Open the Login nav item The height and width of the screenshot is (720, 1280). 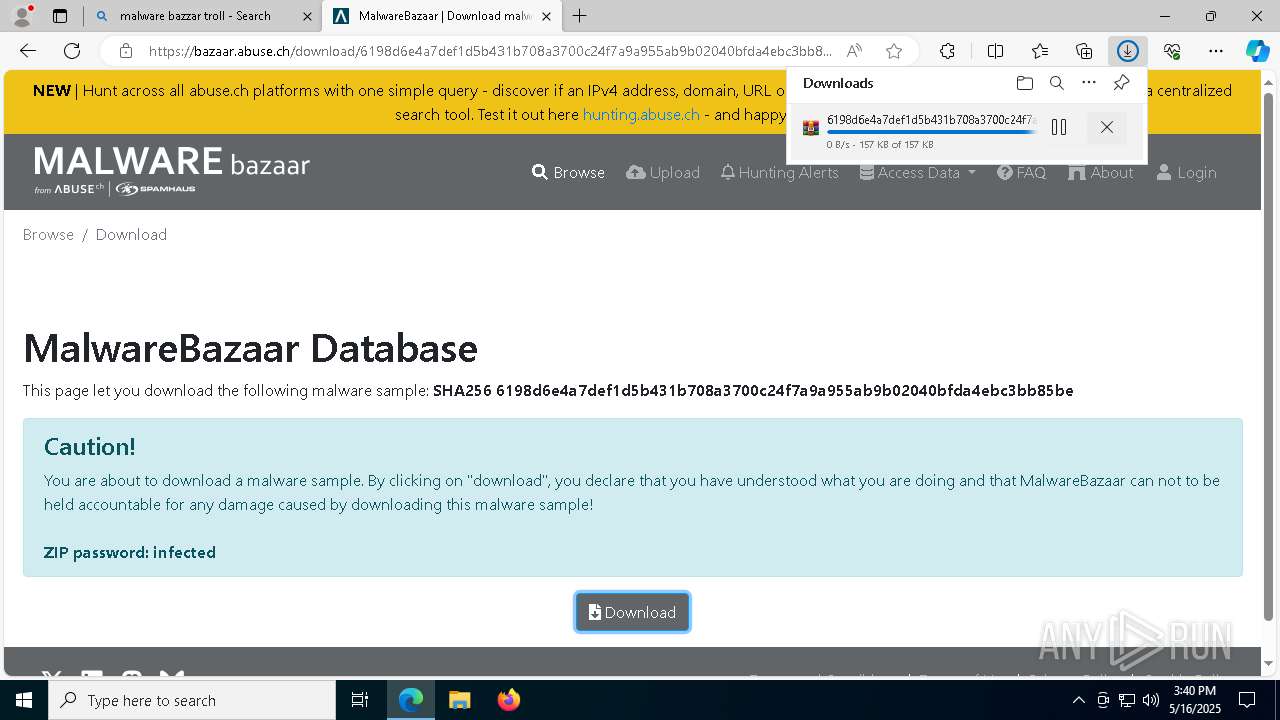coord(1187,172)
